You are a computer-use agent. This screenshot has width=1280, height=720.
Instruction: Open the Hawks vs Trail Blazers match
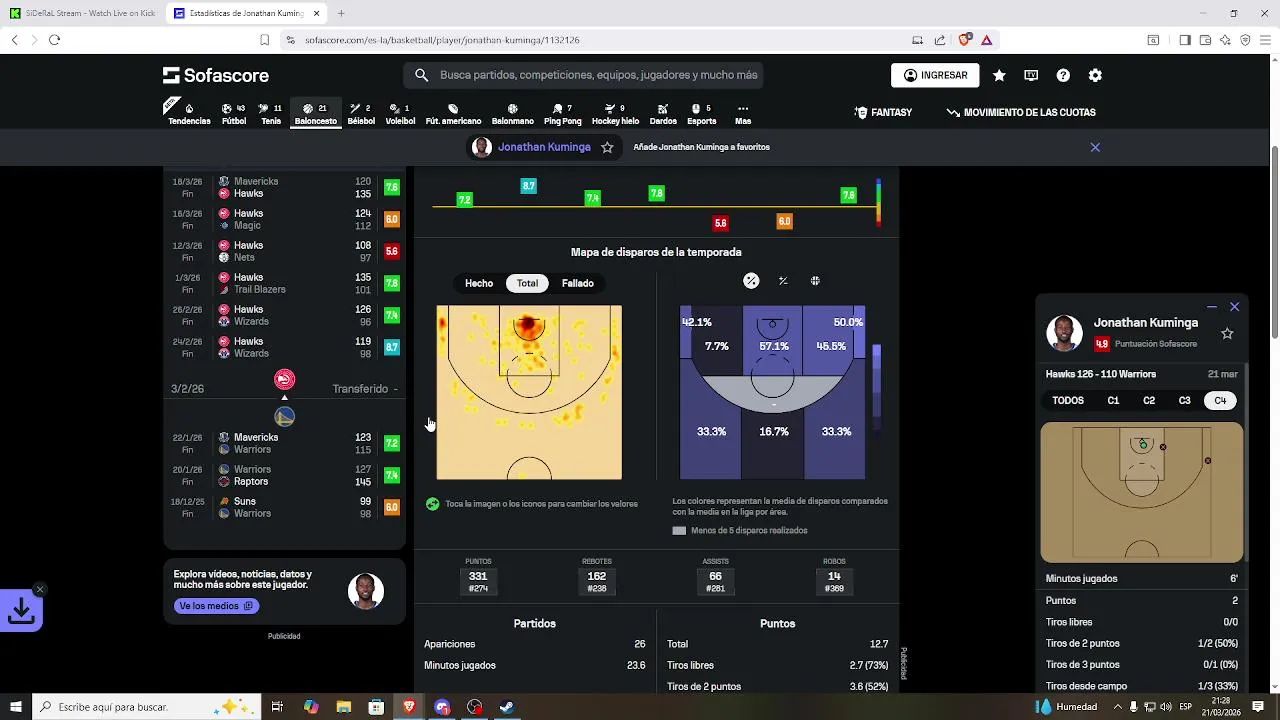click(284, 284)
